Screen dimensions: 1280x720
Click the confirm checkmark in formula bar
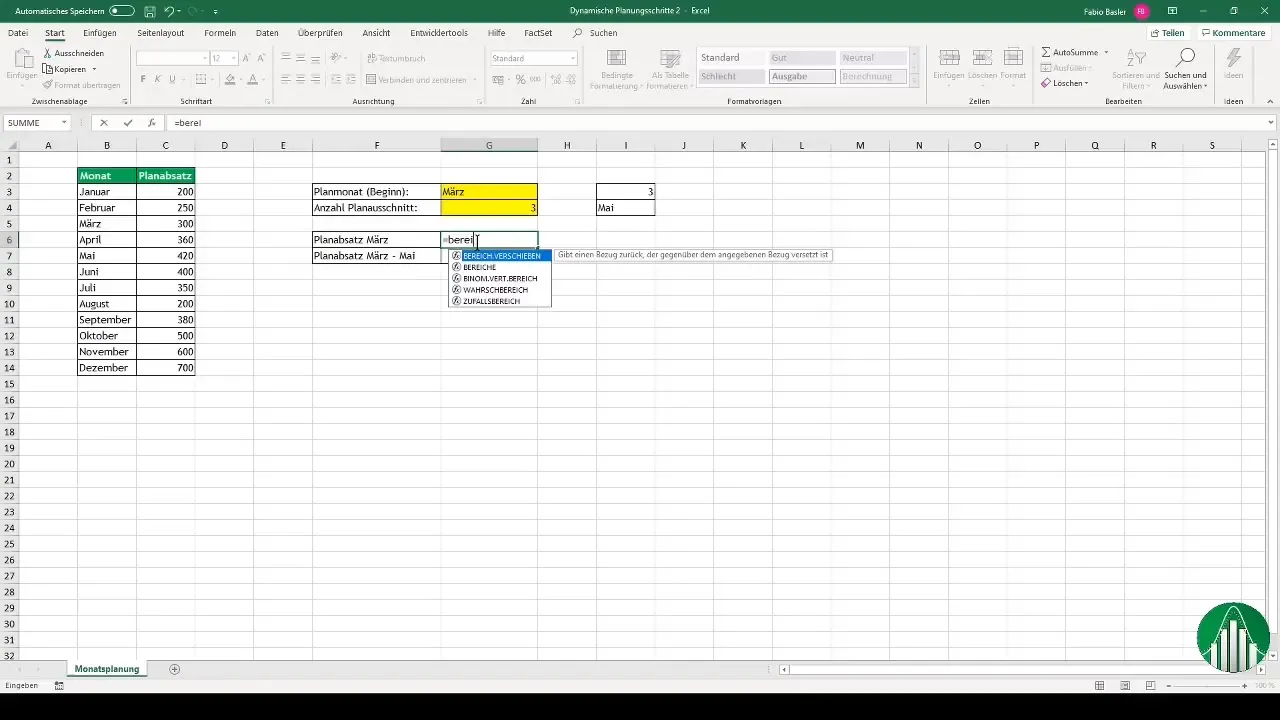tap(127, 123)
